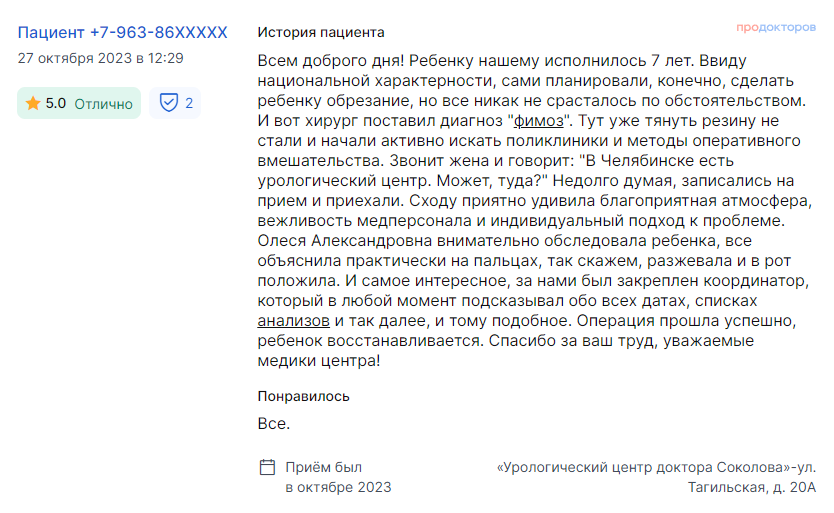Click the 5.0 Отлично rating badge

click(79, 103)
